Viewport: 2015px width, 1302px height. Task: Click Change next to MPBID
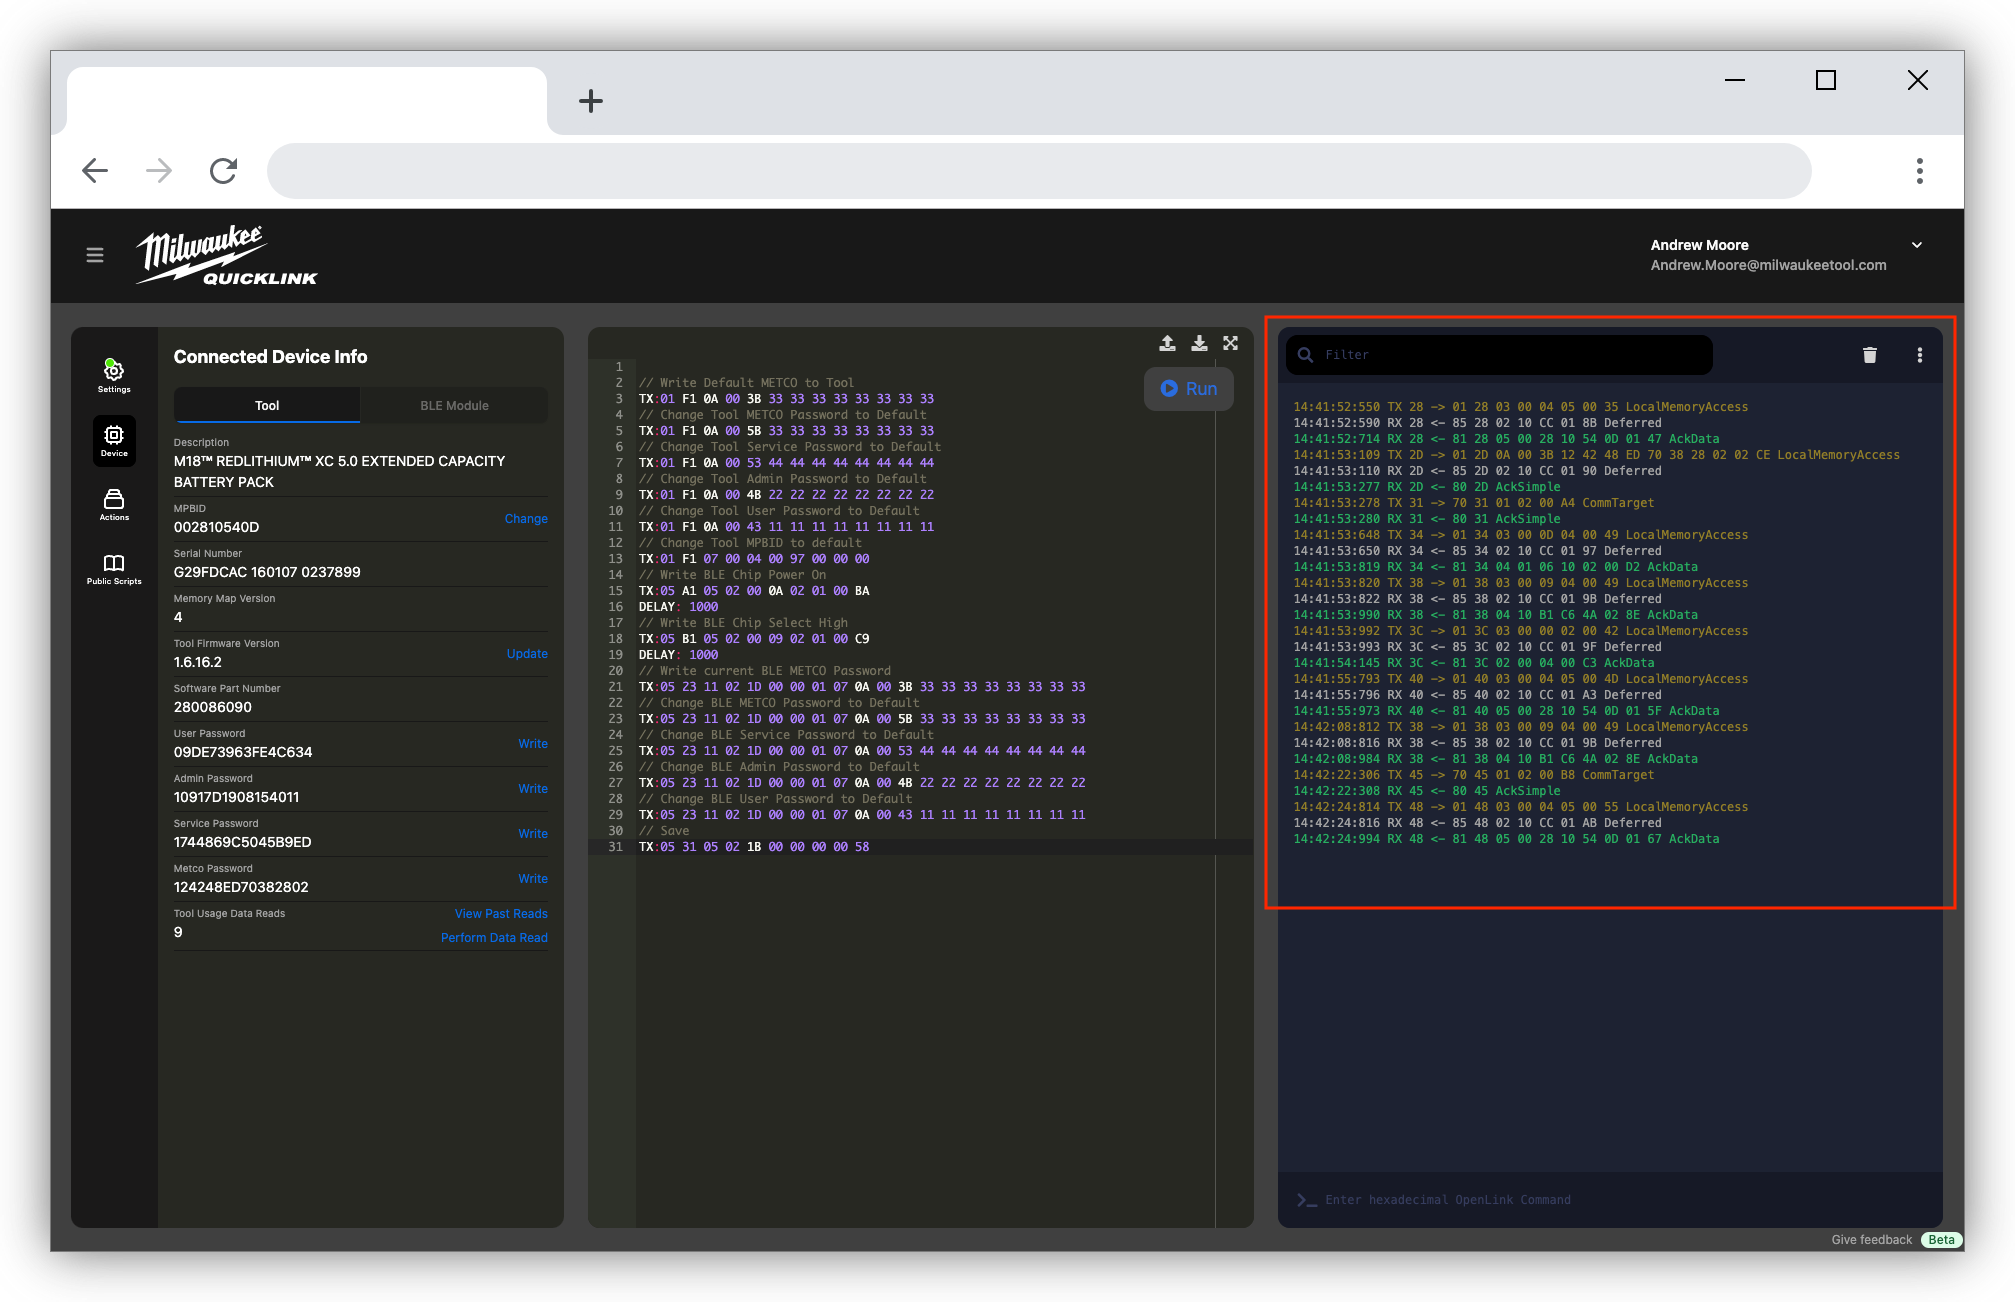[526, 519]
